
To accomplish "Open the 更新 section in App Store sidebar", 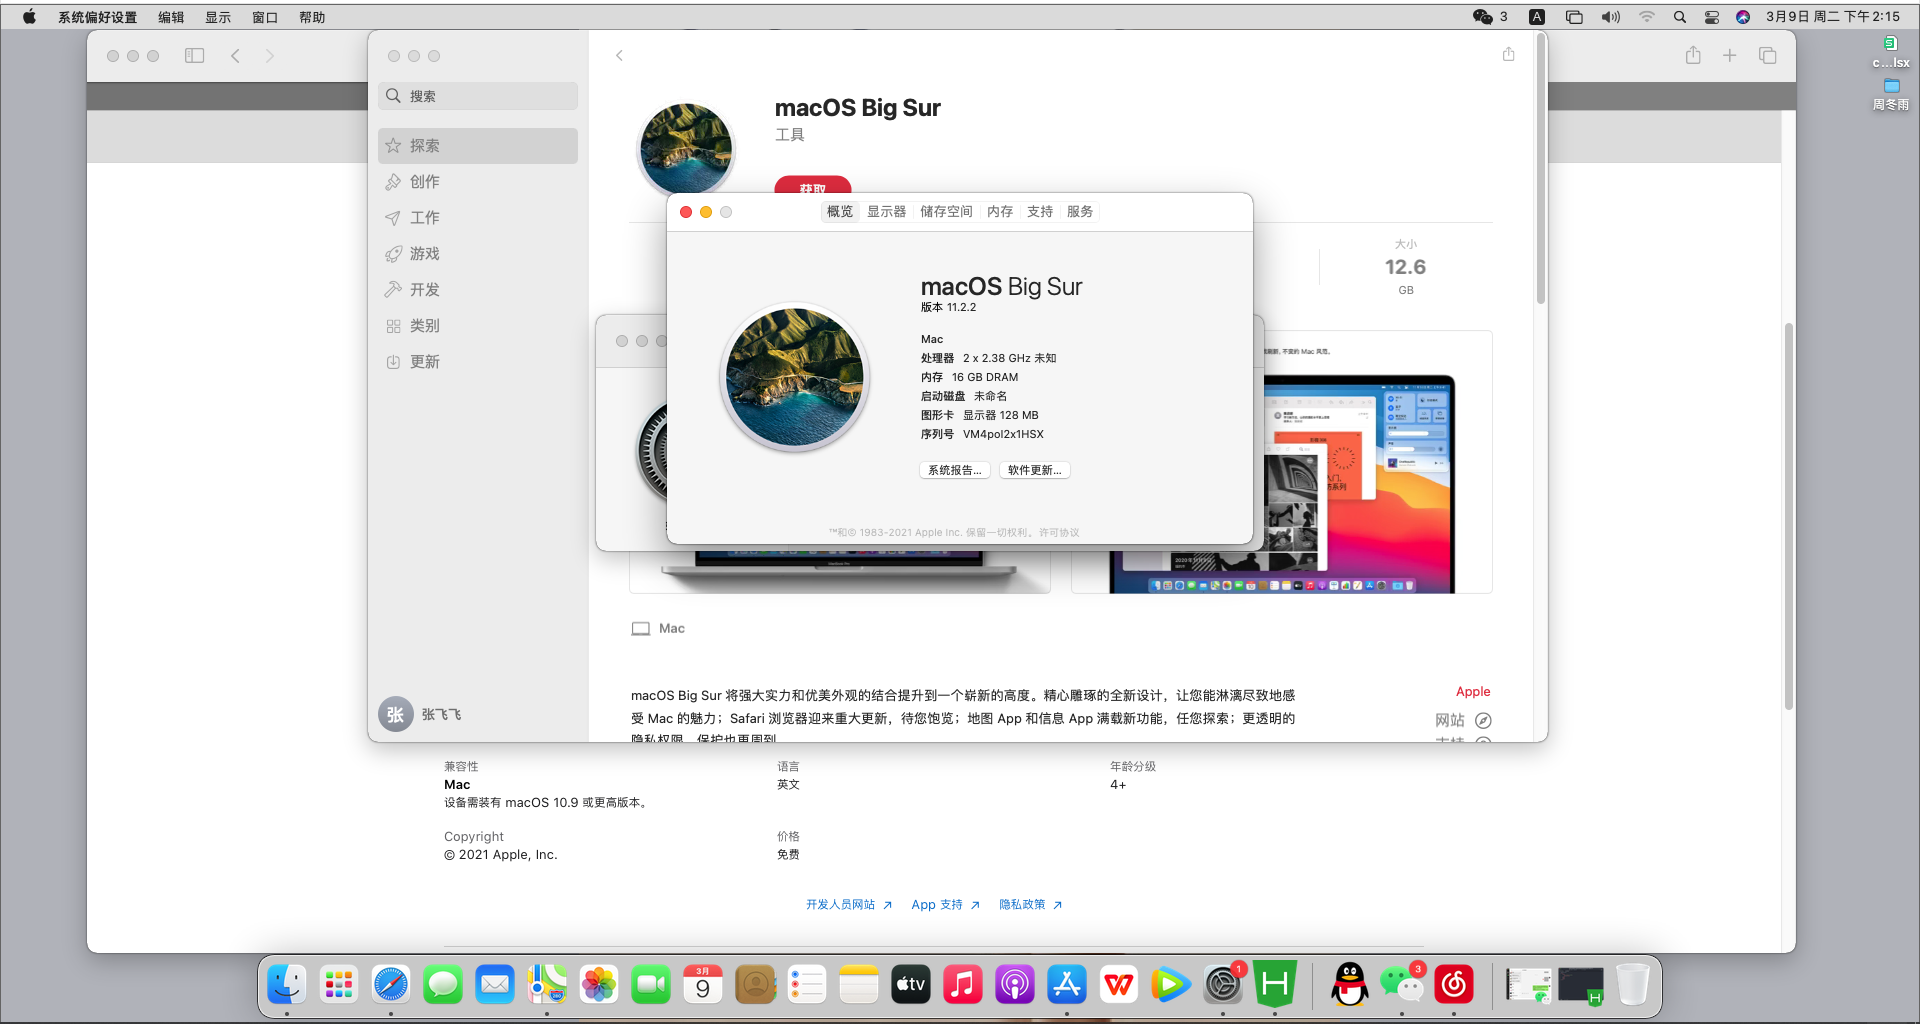I will [478, 361].
